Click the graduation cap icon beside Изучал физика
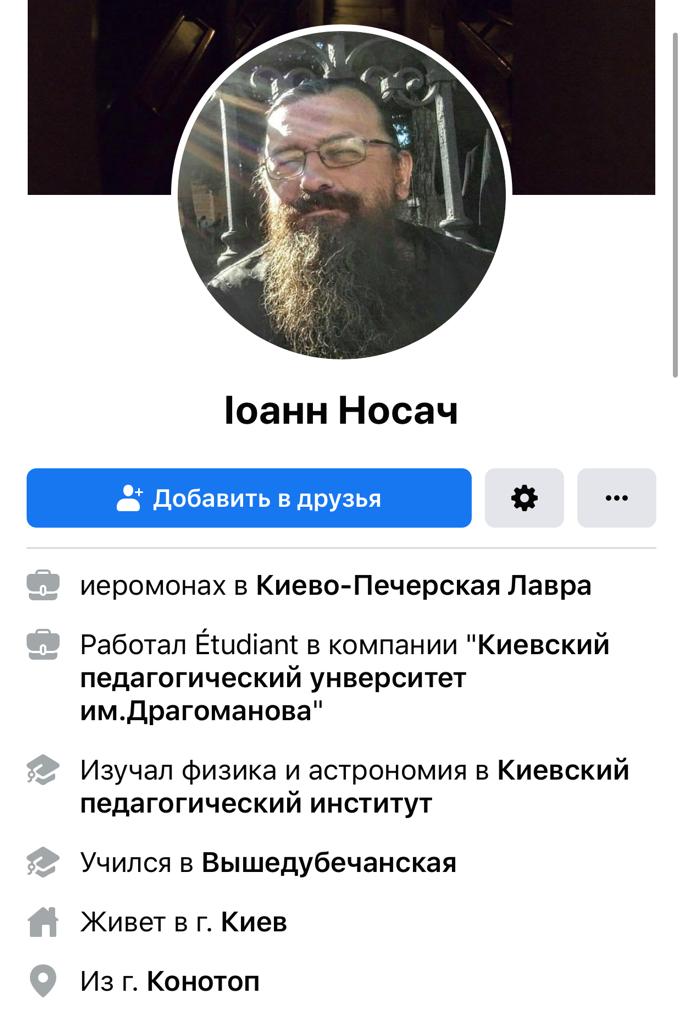 pyautogui.click(x=43, y=770)
